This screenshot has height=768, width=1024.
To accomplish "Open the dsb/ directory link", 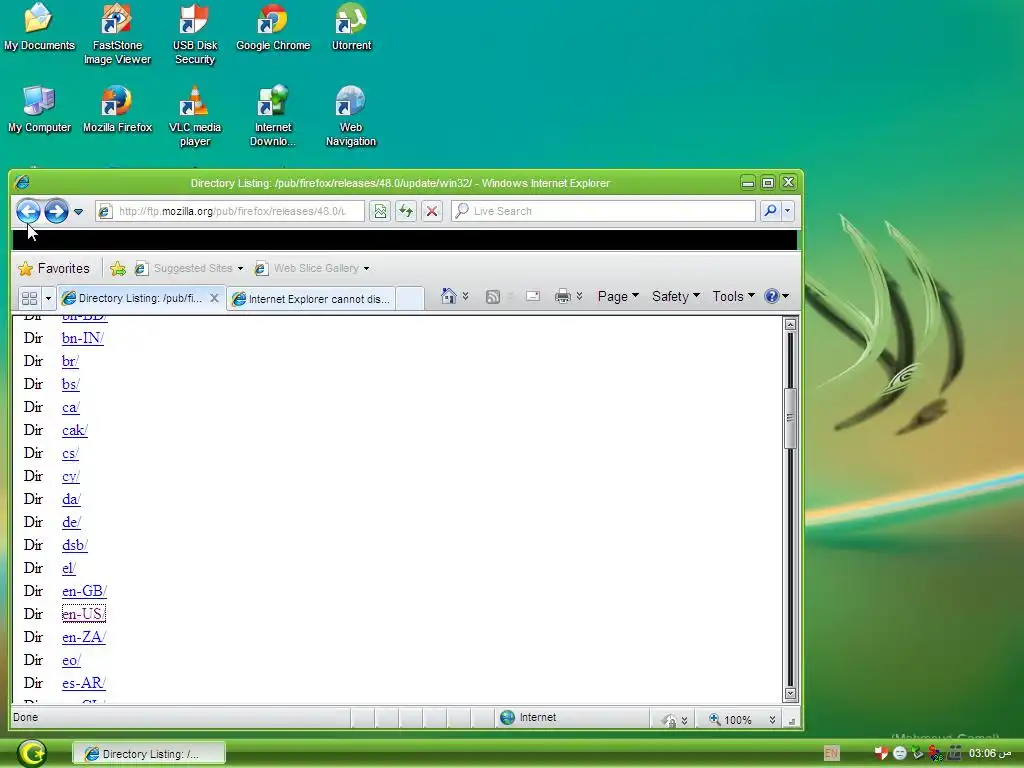I will pos(74,545).
